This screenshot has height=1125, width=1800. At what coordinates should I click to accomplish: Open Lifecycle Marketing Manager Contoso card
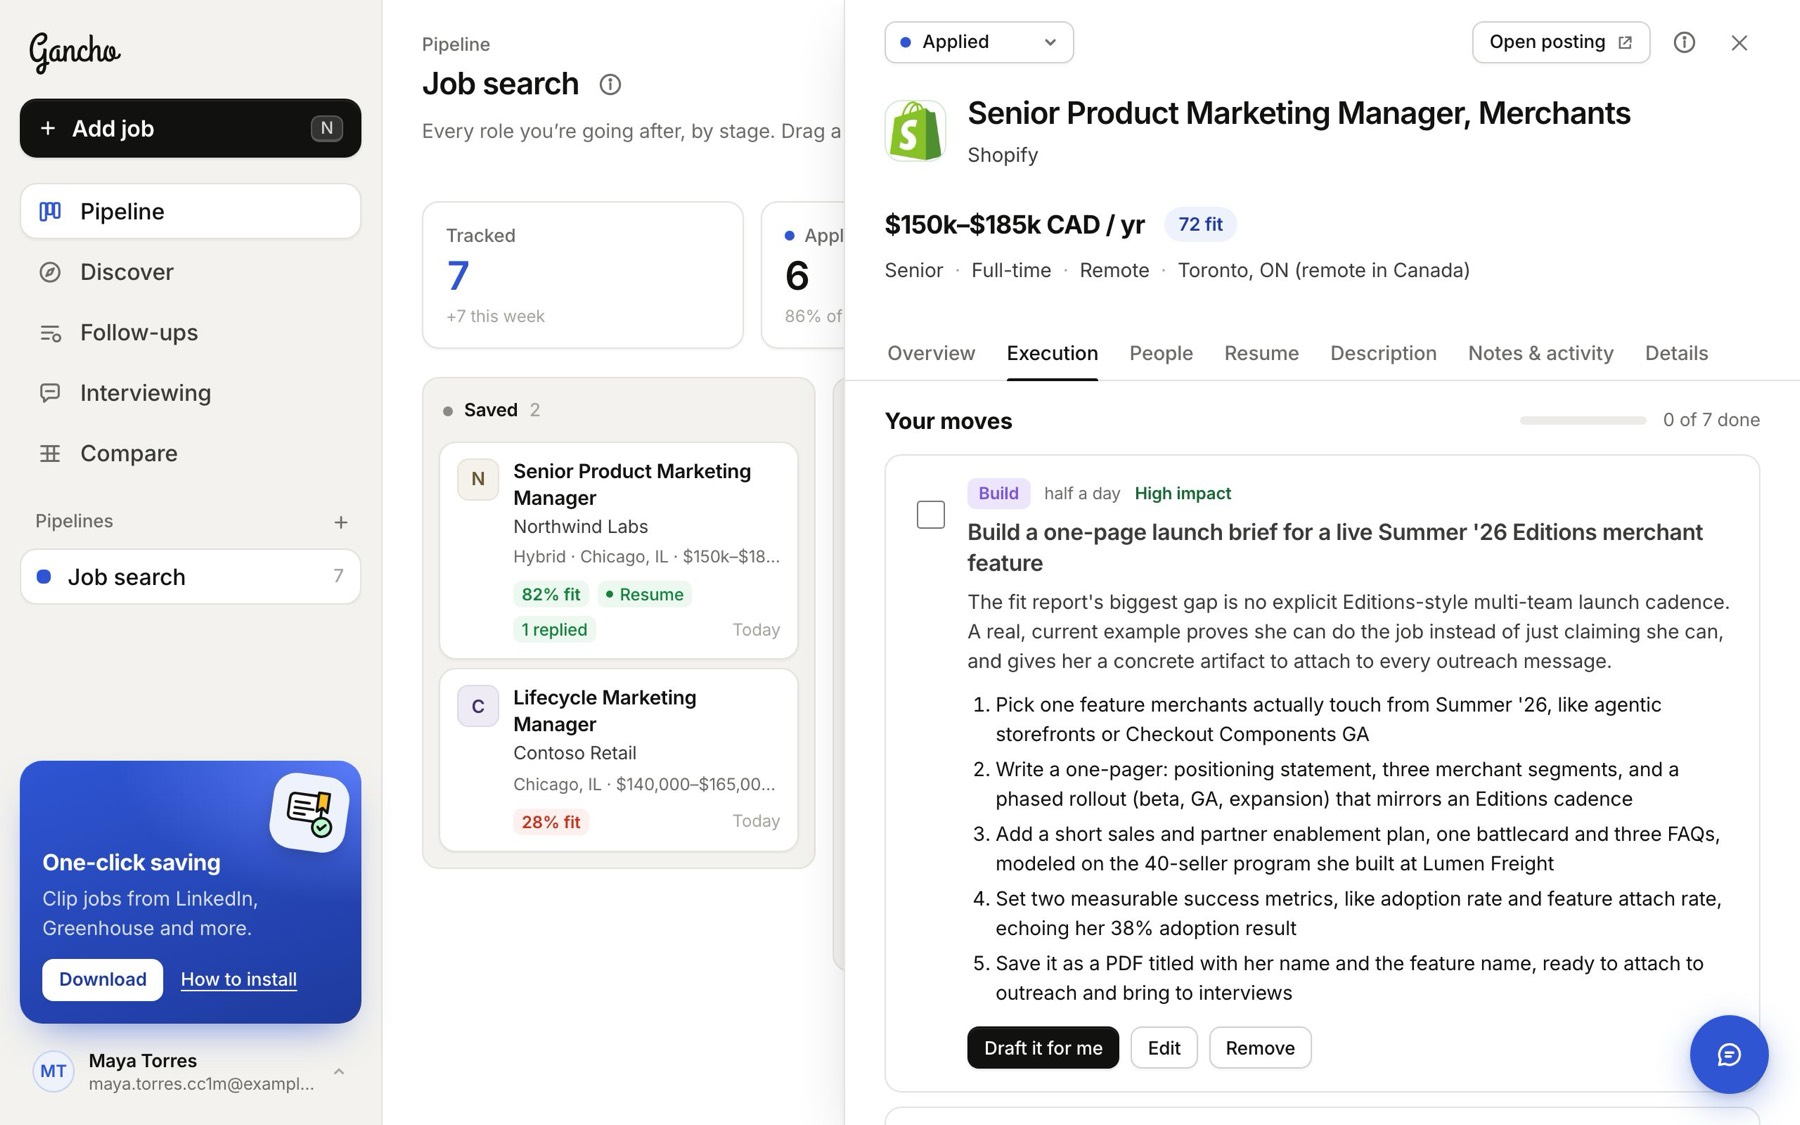618,760
